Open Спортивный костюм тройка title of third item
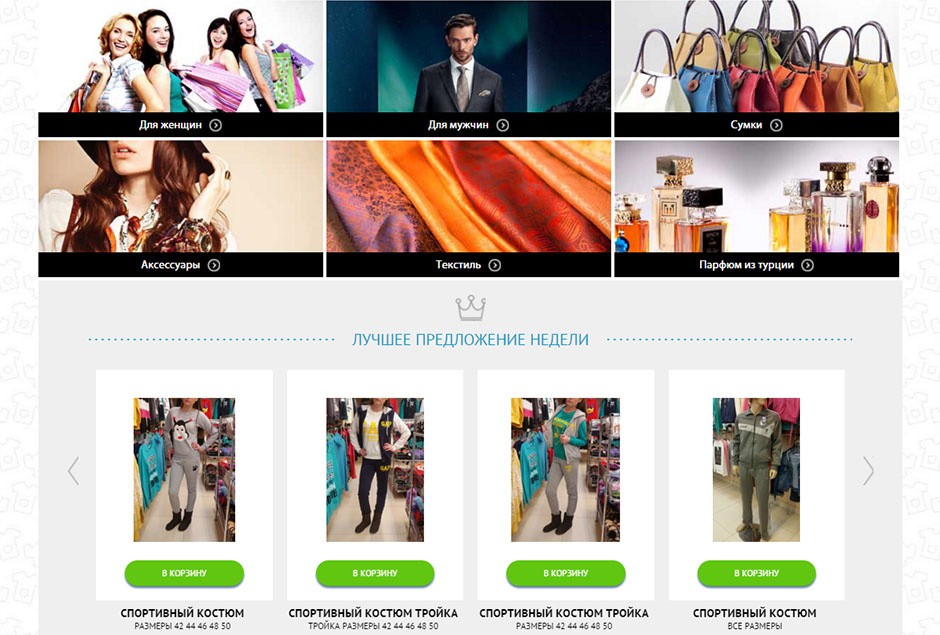Image resolution: width=940 pixels, height=635 pixels. pyautogui.click(x=564, y=613)
